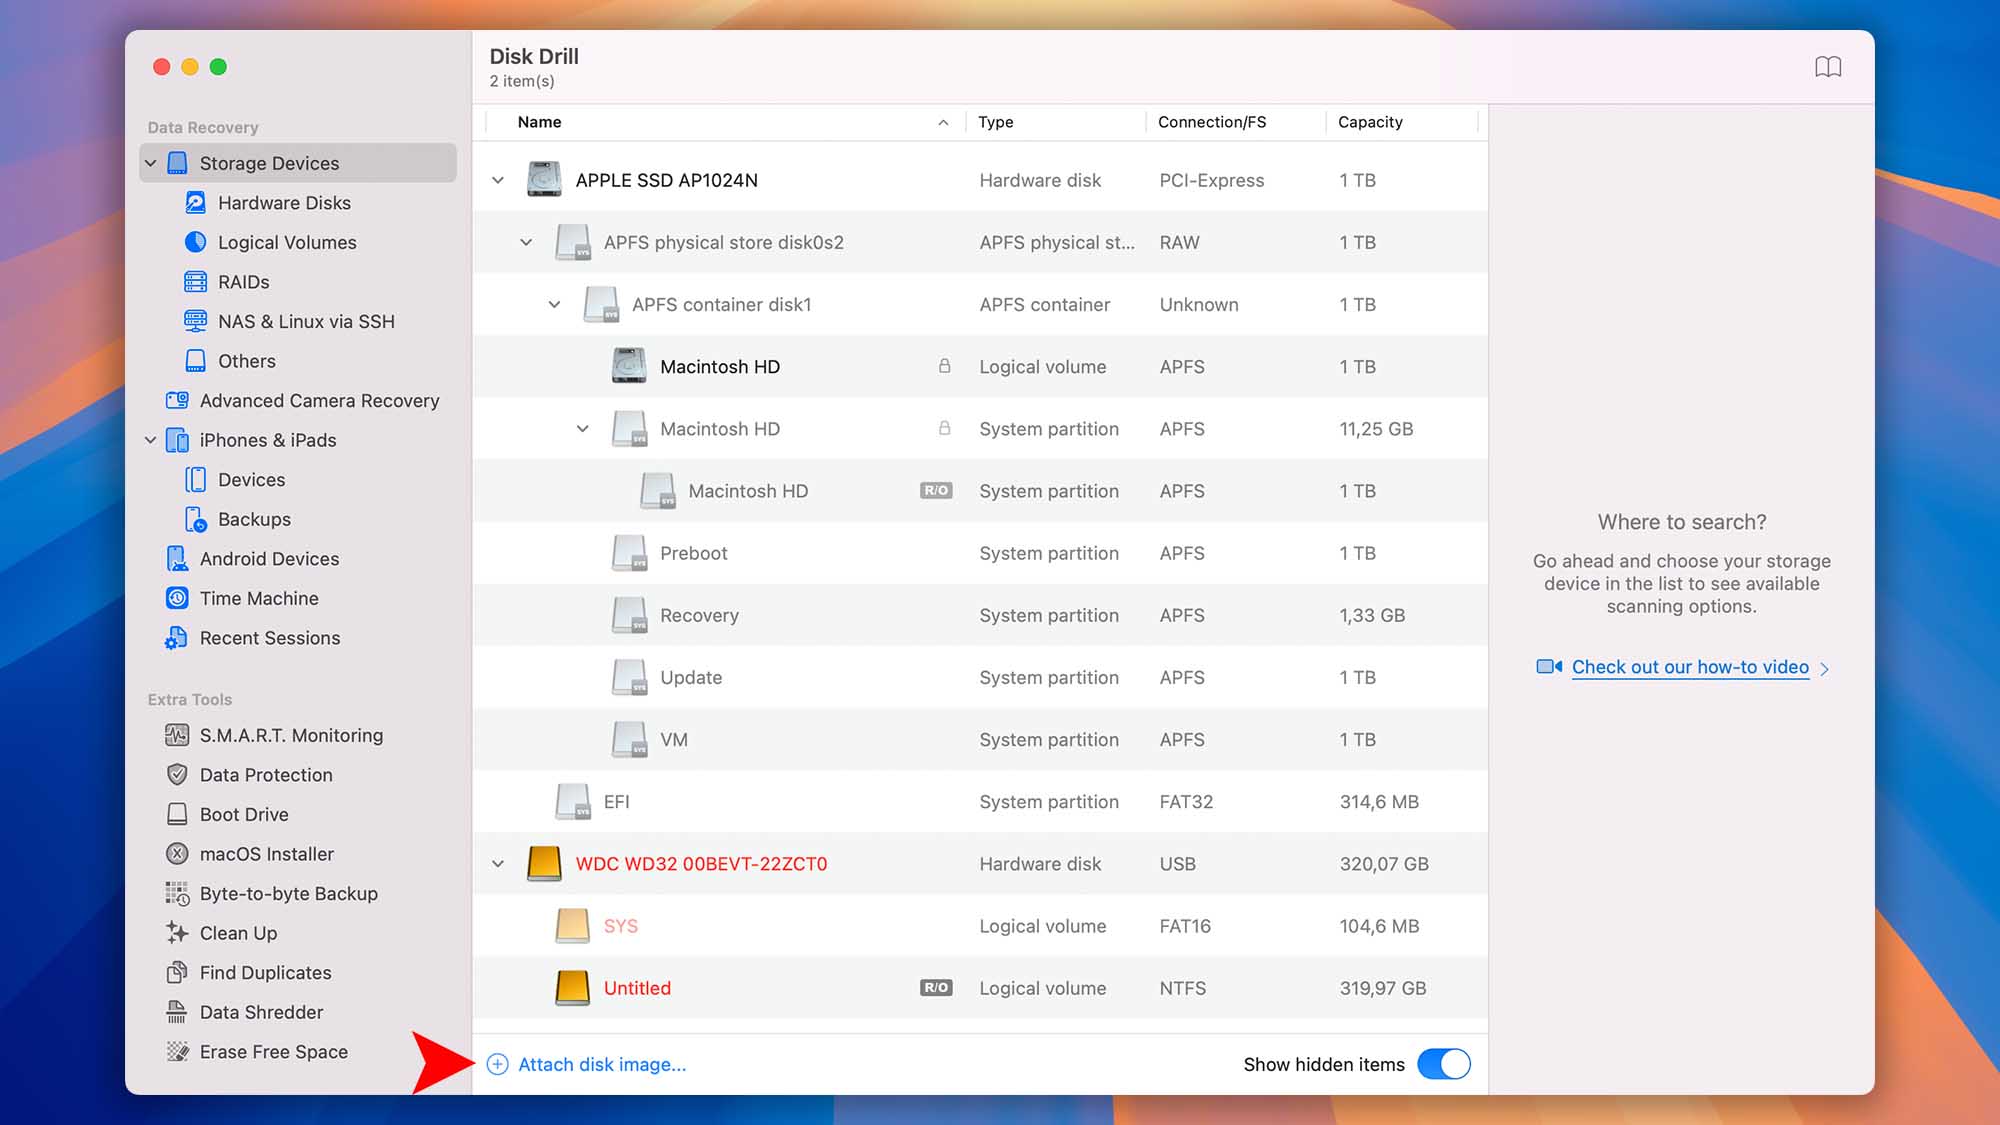Click the FAT16 file system cell
The image size is (2000, 1125).
(1185, 926)
